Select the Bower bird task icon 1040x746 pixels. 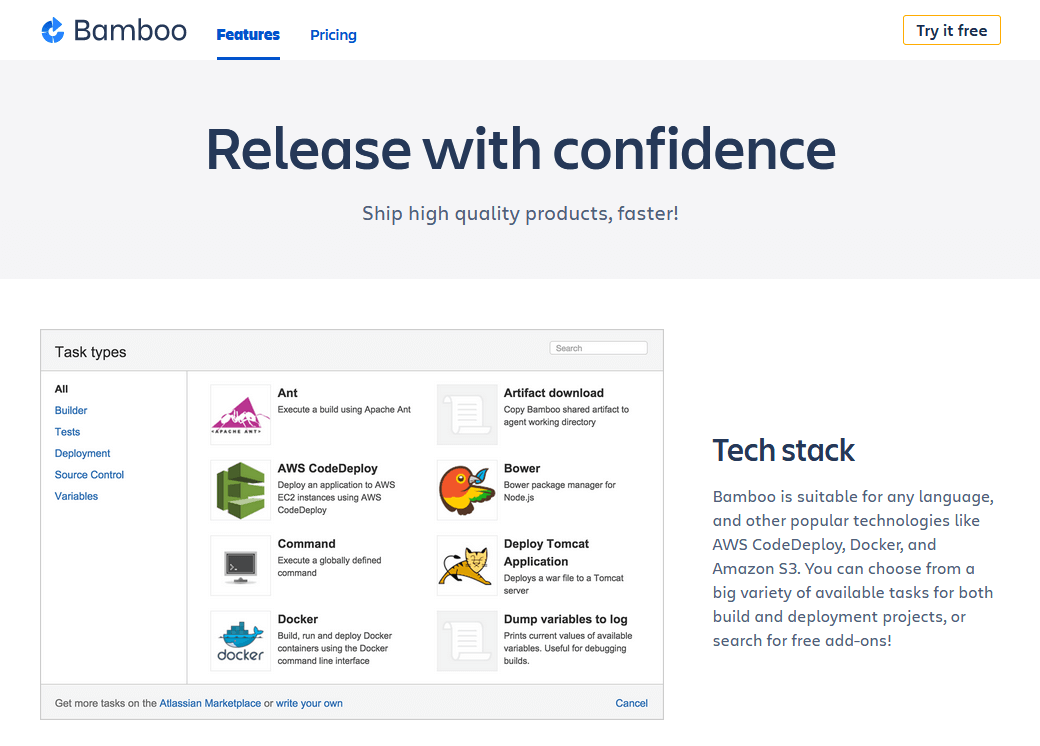(467, 490)
